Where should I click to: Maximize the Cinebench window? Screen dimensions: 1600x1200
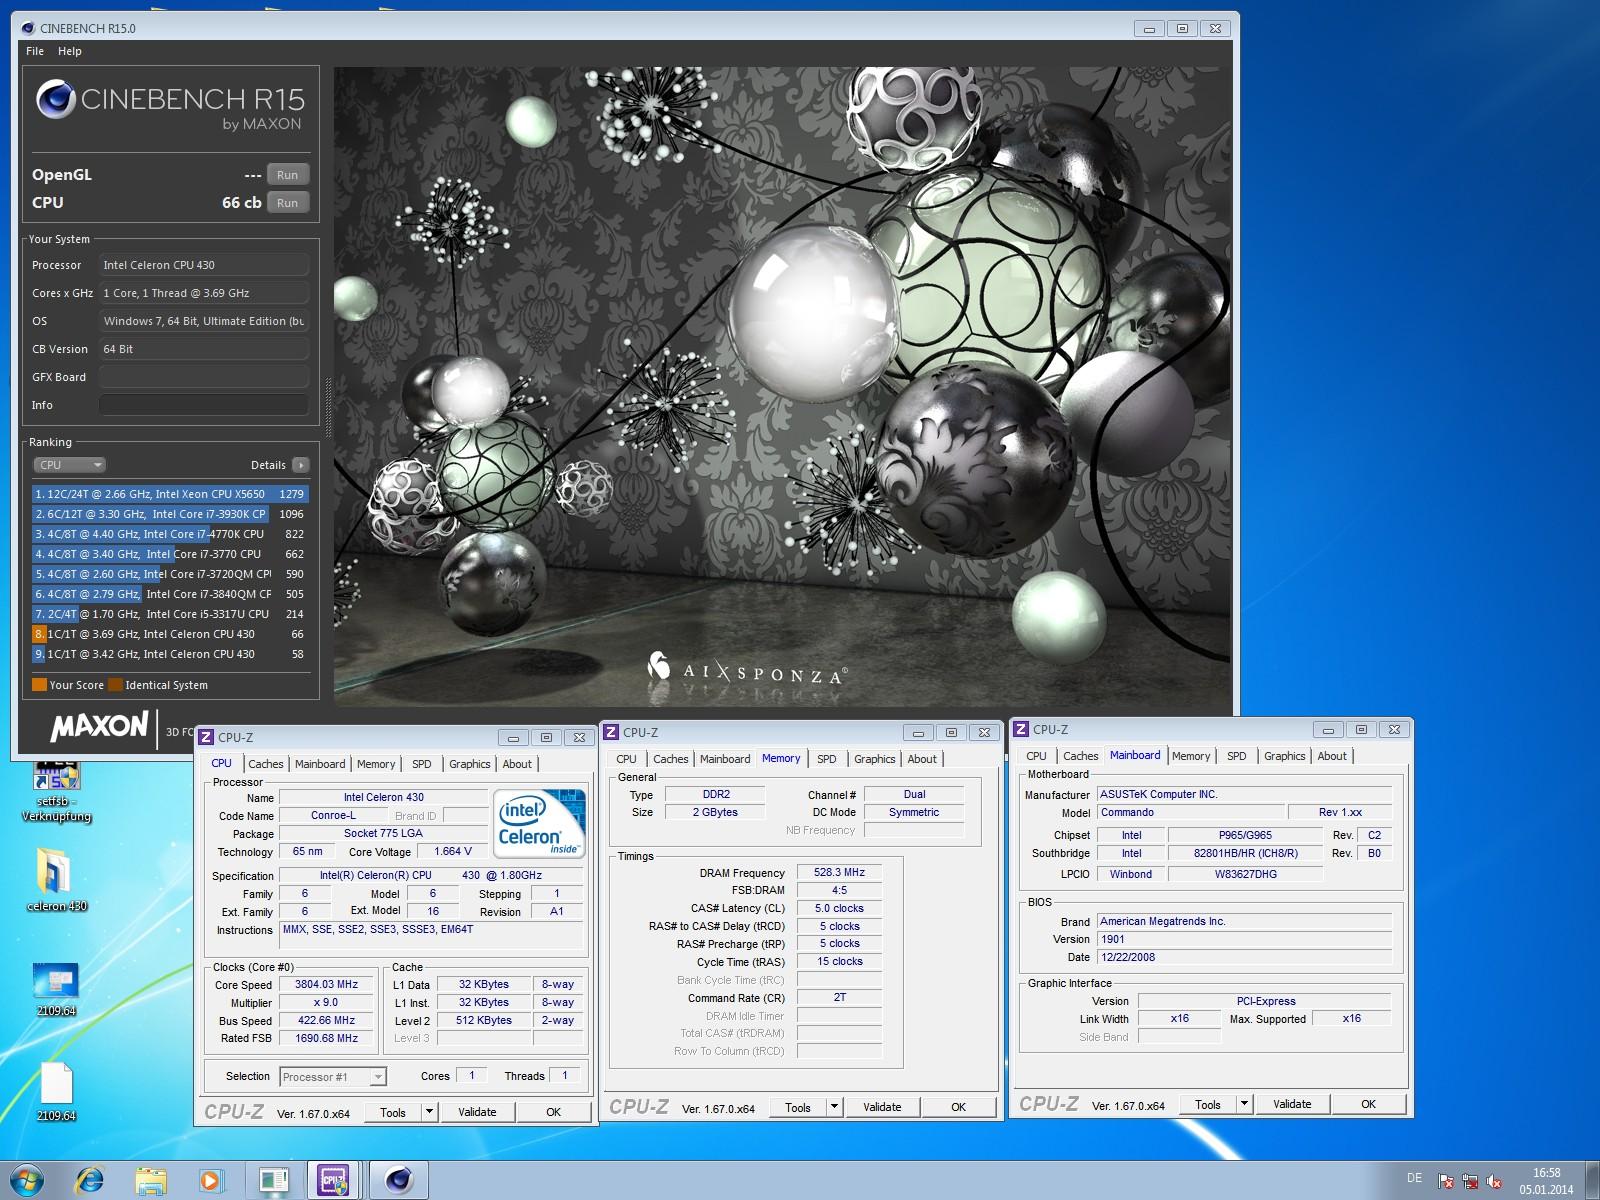point(1181,28)
